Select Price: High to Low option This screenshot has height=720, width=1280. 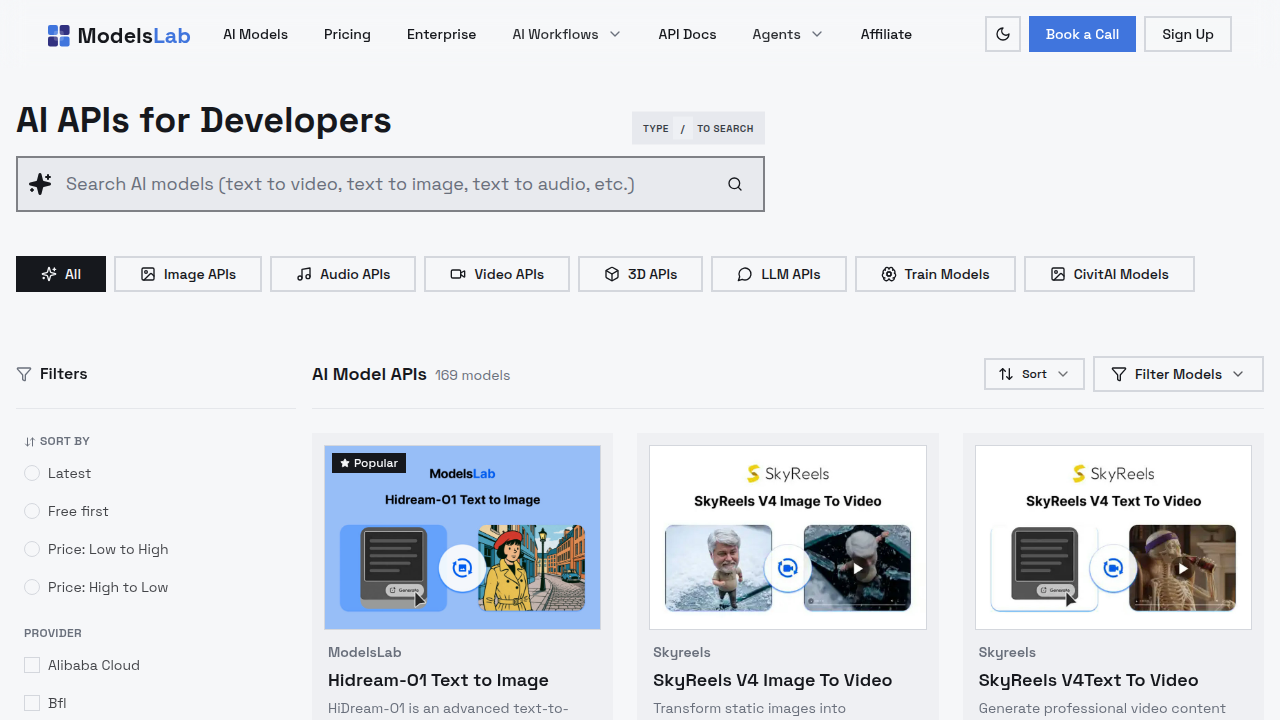pos(32,587)
